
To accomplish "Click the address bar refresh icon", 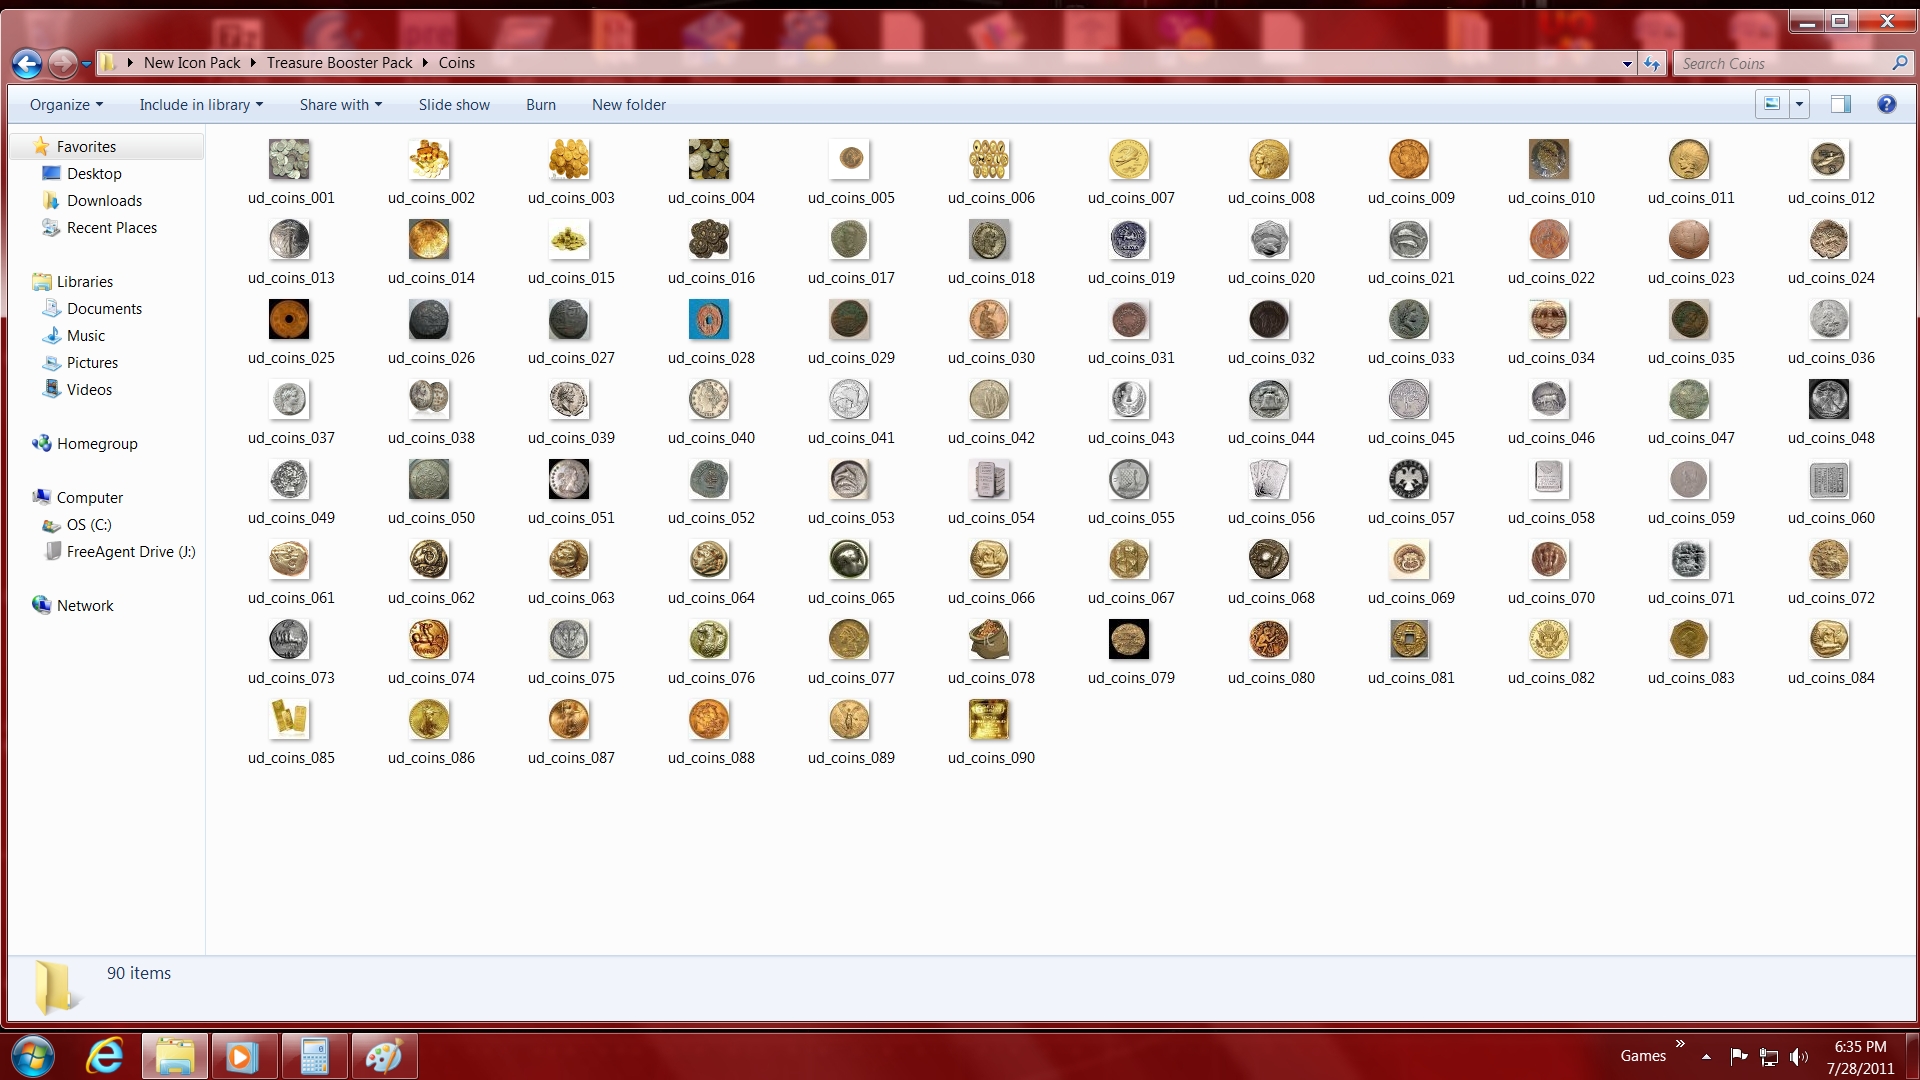I will 1652,63.
